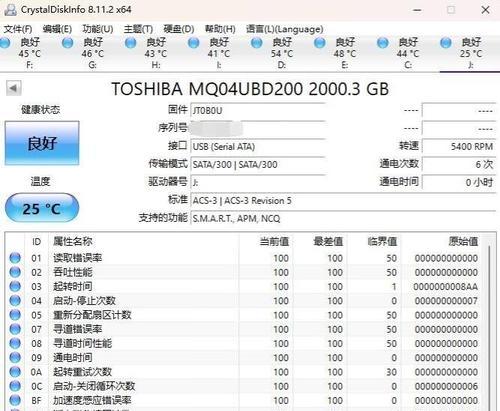Click the standard field ACS-3 Revision 5
The image size is (500, 411).
(x=343, y=201)
